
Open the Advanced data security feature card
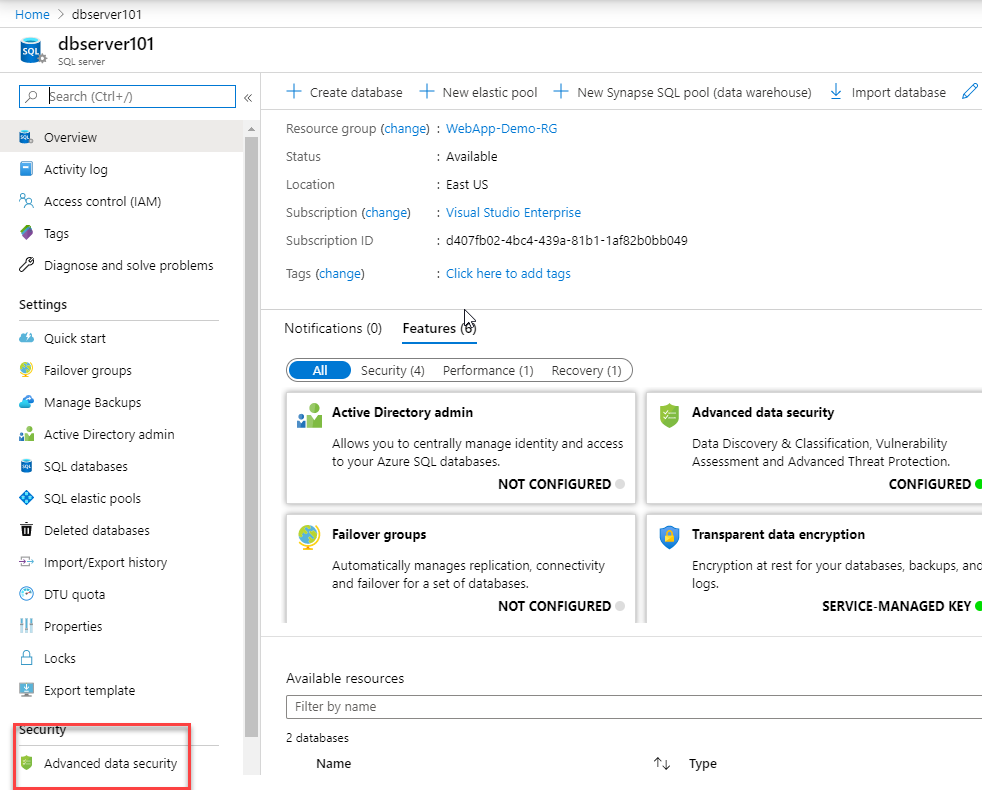[x=814, y=448]
